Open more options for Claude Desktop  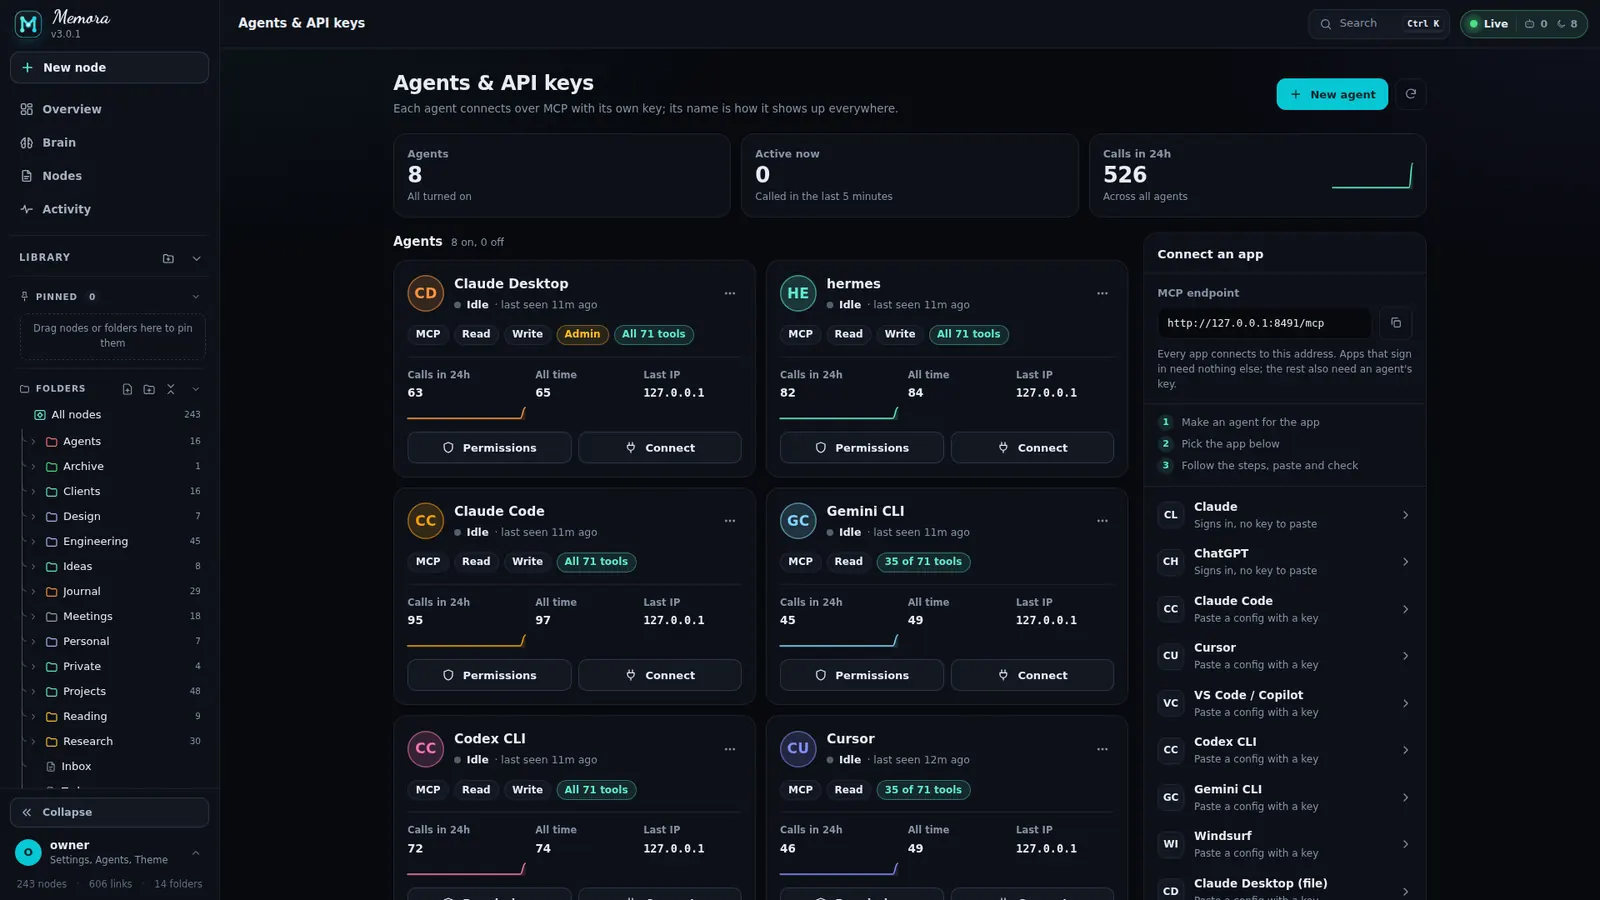(730, 294)
